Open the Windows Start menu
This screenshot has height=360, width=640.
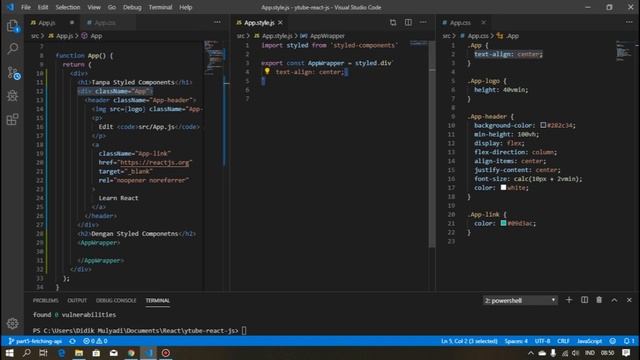coord(9,353)
